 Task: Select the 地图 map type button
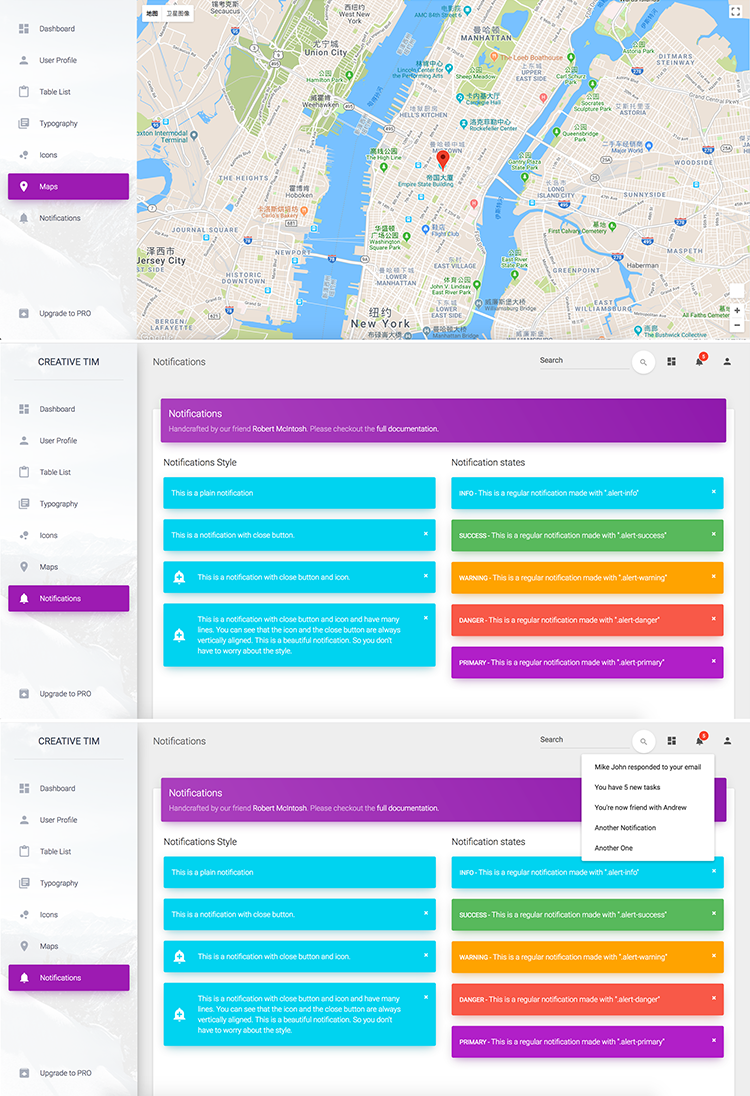tap(152, 14)
